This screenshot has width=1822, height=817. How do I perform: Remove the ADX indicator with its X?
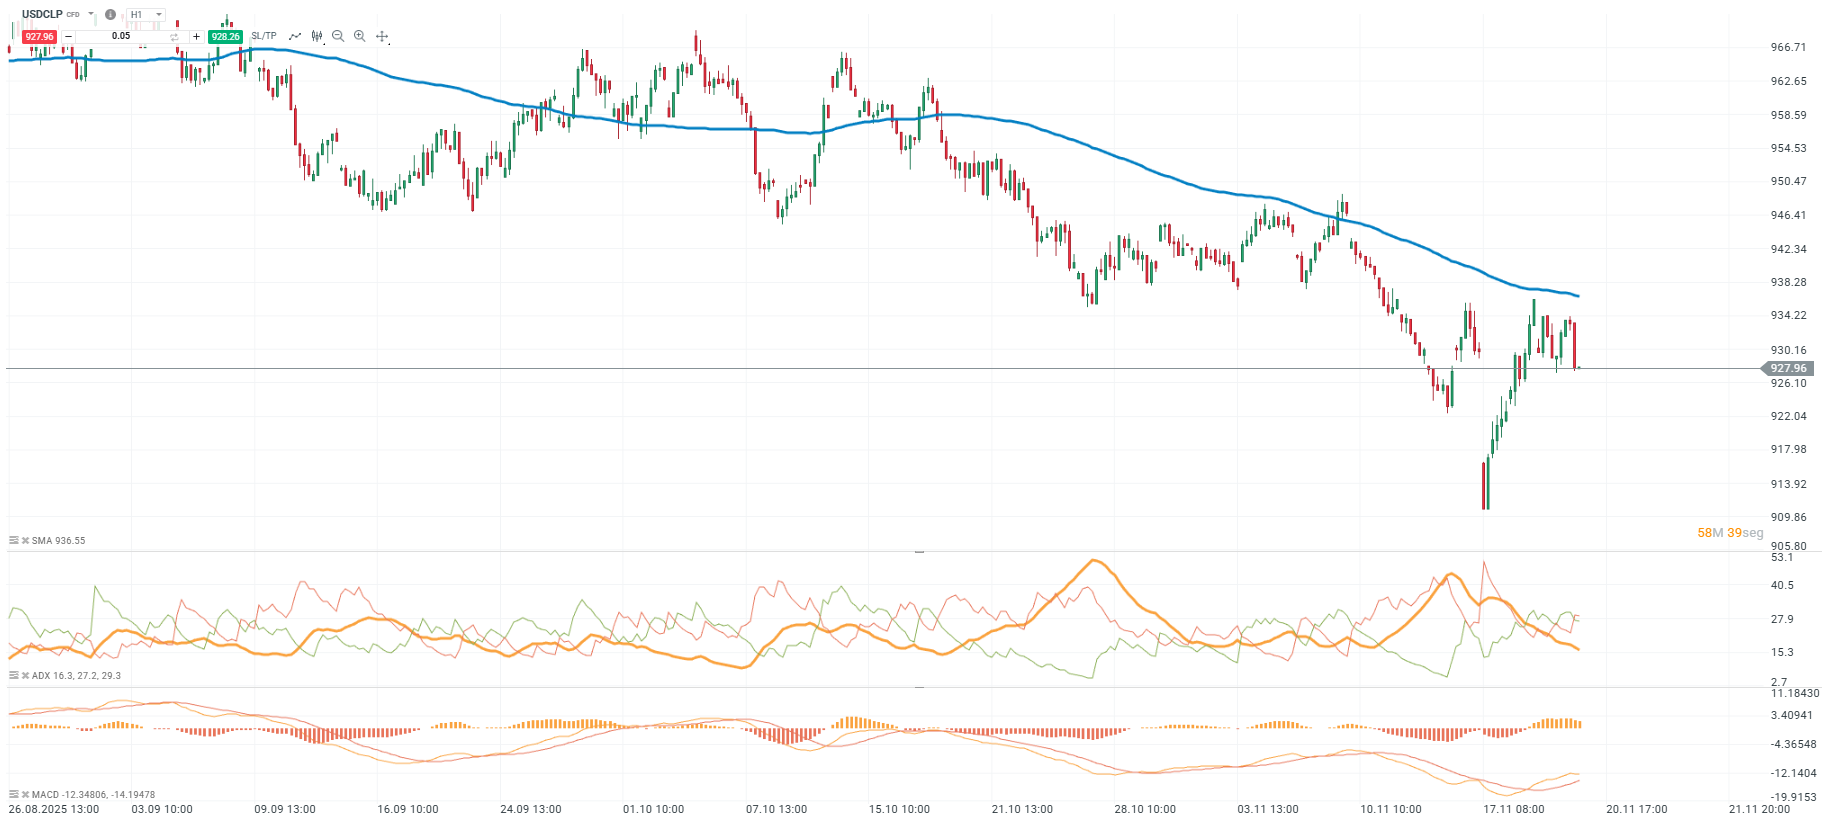25,676
